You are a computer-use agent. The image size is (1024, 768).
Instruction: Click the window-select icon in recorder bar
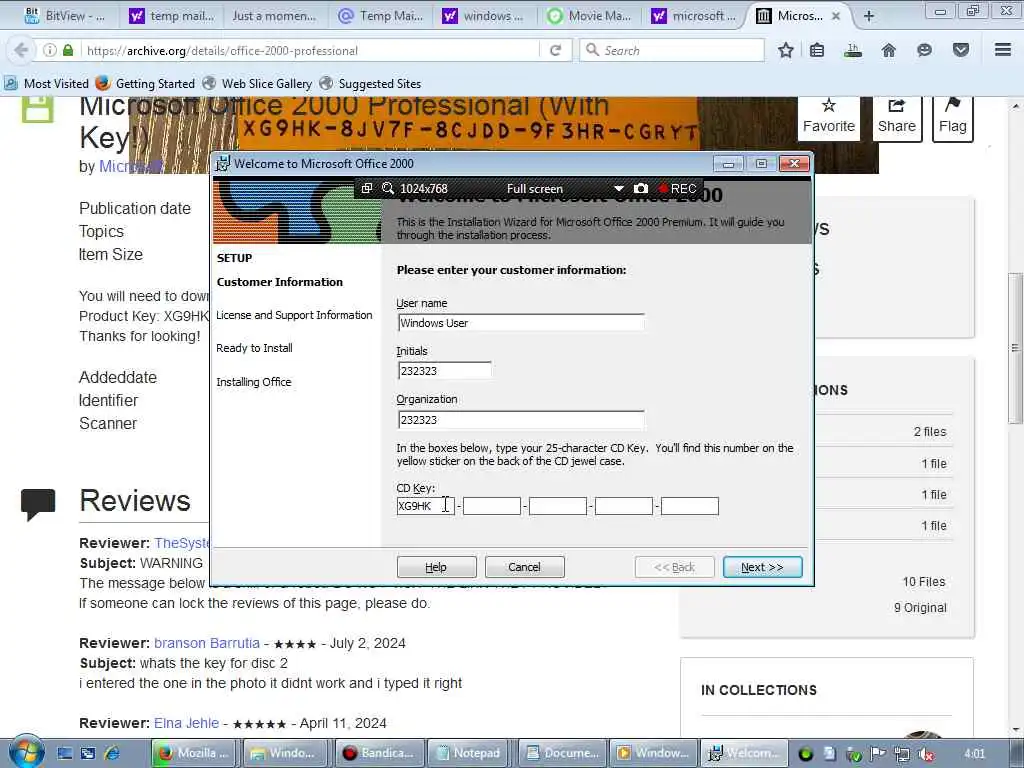[367, 188]
